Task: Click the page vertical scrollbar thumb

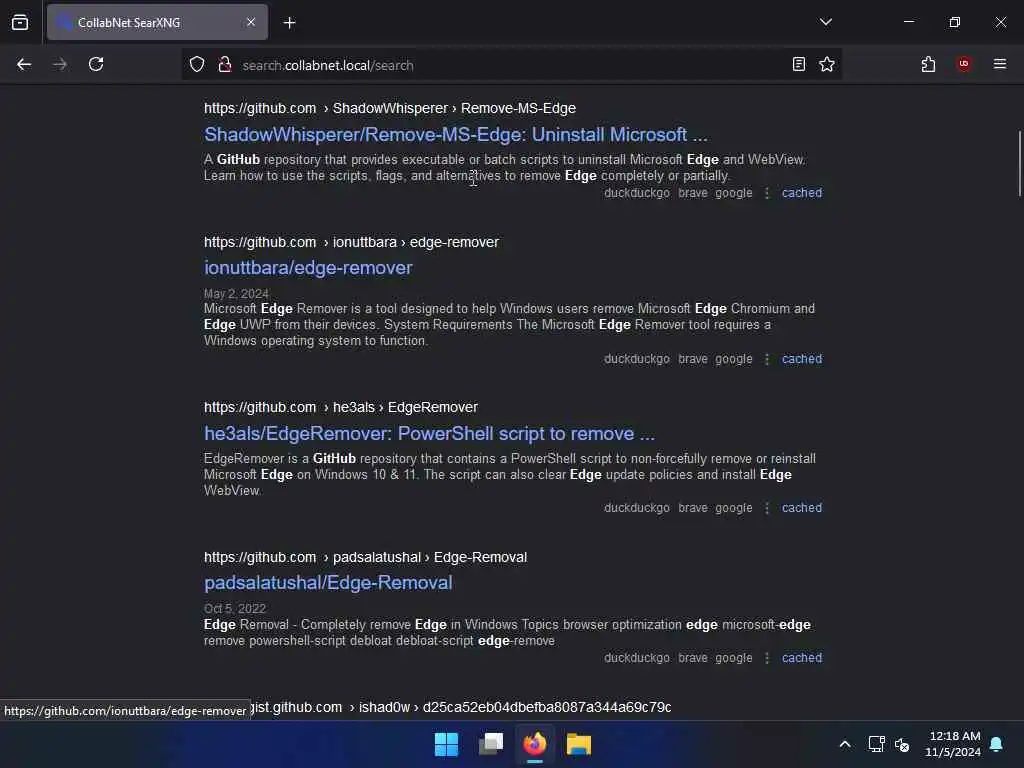Action: 1019,163
